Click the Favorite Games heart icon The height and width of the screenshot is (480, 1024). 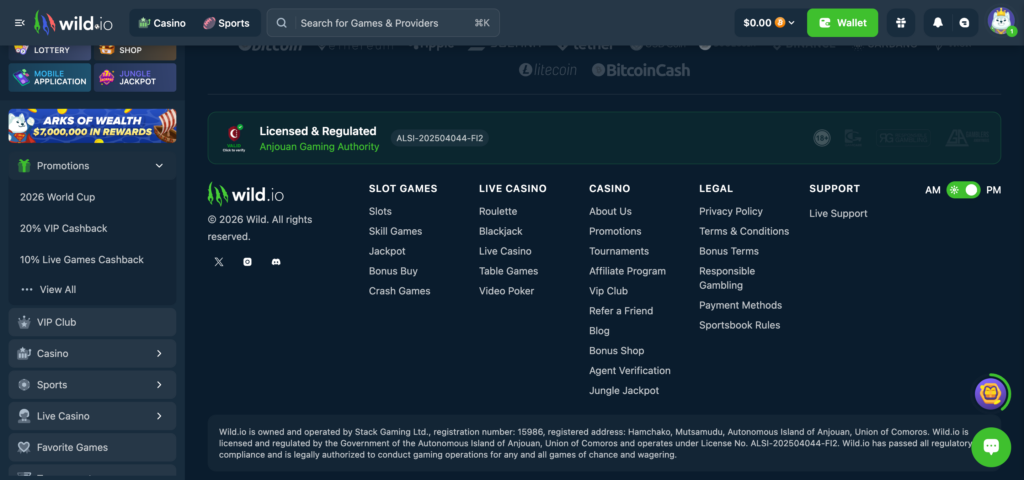click(x=24, y=447)
